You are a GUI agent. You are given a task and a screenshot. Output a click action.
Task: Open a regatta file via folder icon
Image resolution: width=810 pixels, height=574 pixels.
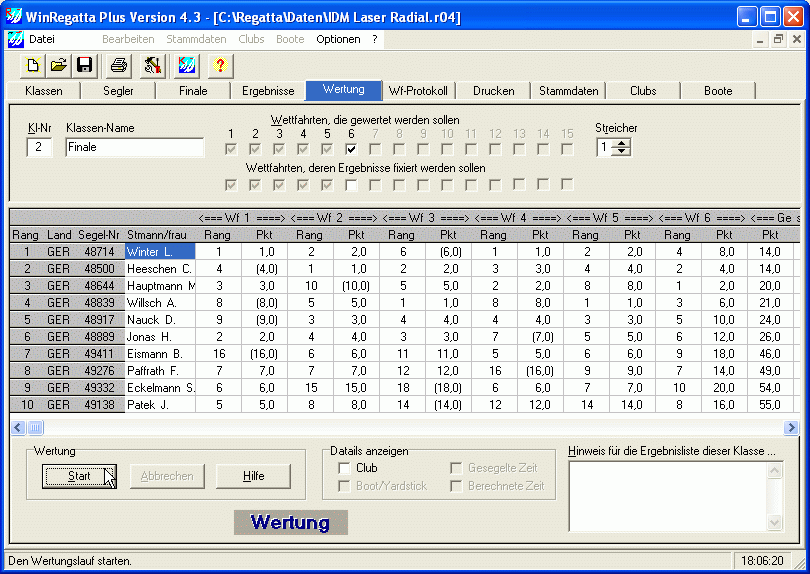[x=59, y=65]
